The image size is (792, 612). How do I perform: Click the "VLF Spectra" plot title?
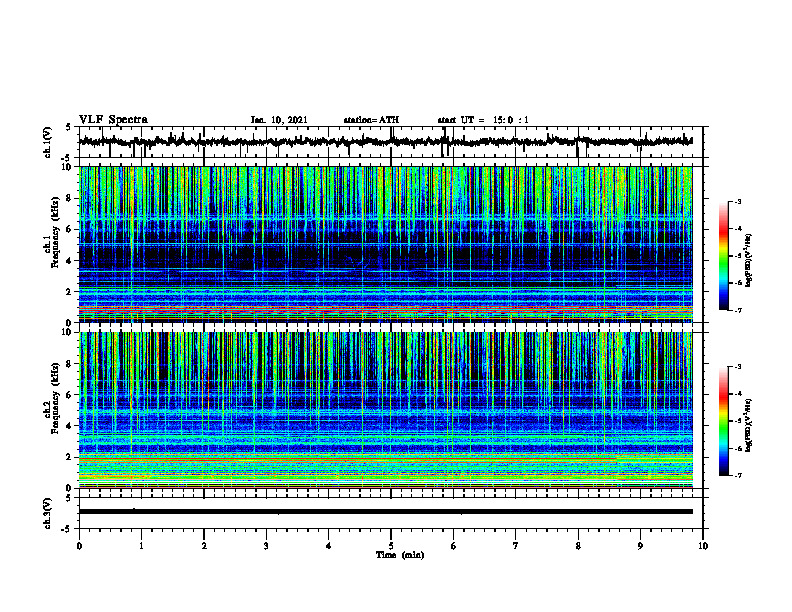click(113, 120)
